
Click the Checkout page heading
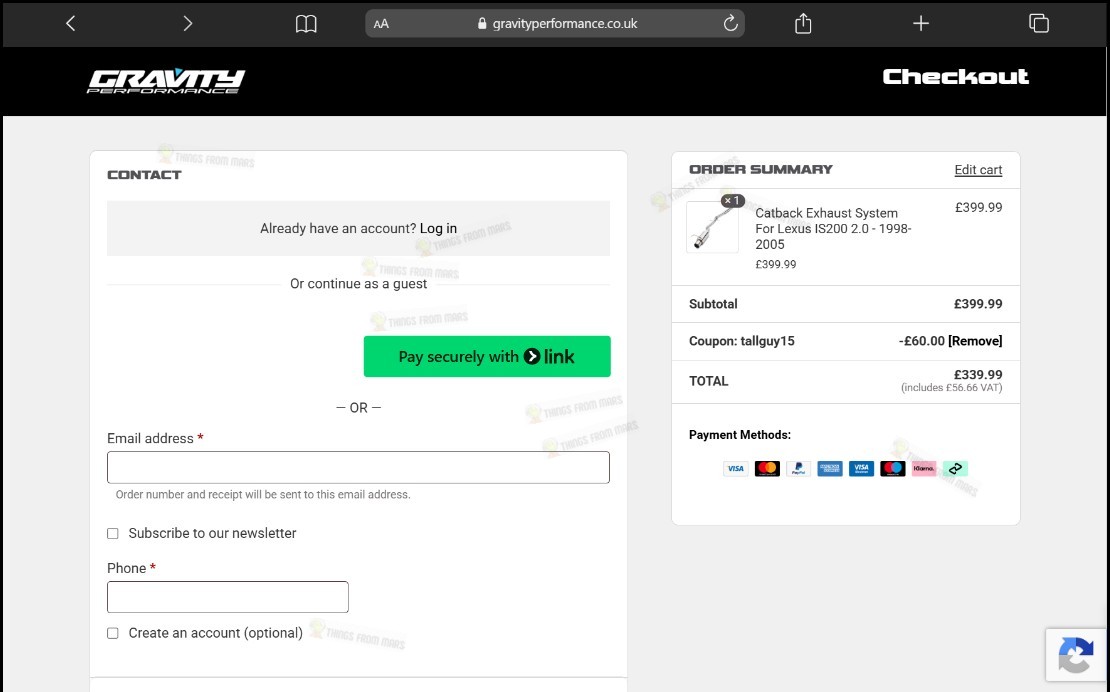click(x=955, y=76)
